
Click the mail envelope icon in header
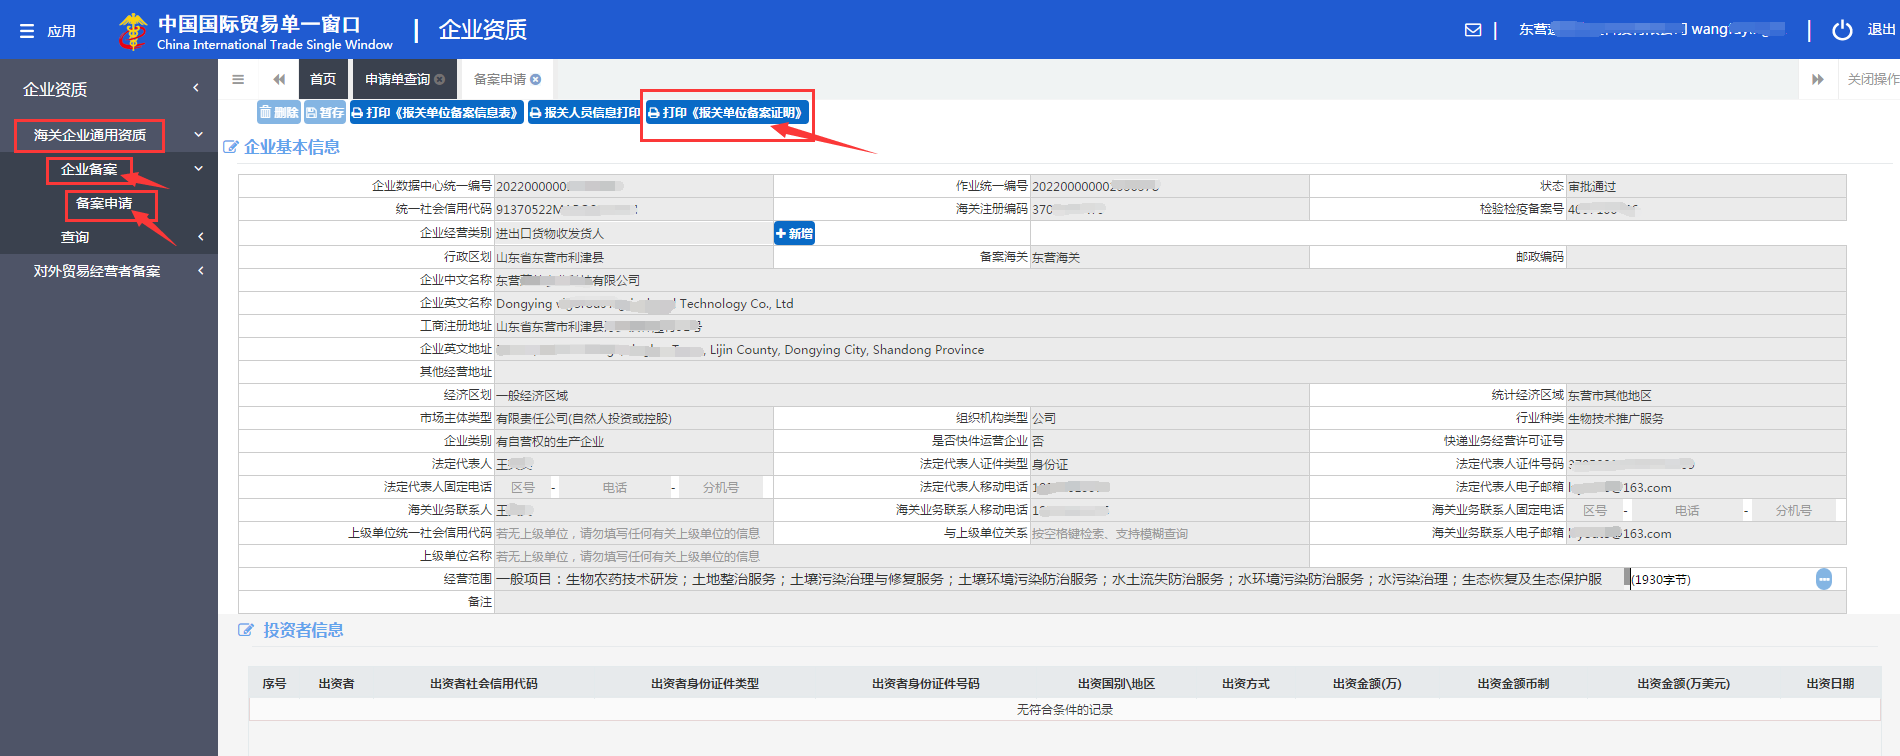tap(1473, 30)
